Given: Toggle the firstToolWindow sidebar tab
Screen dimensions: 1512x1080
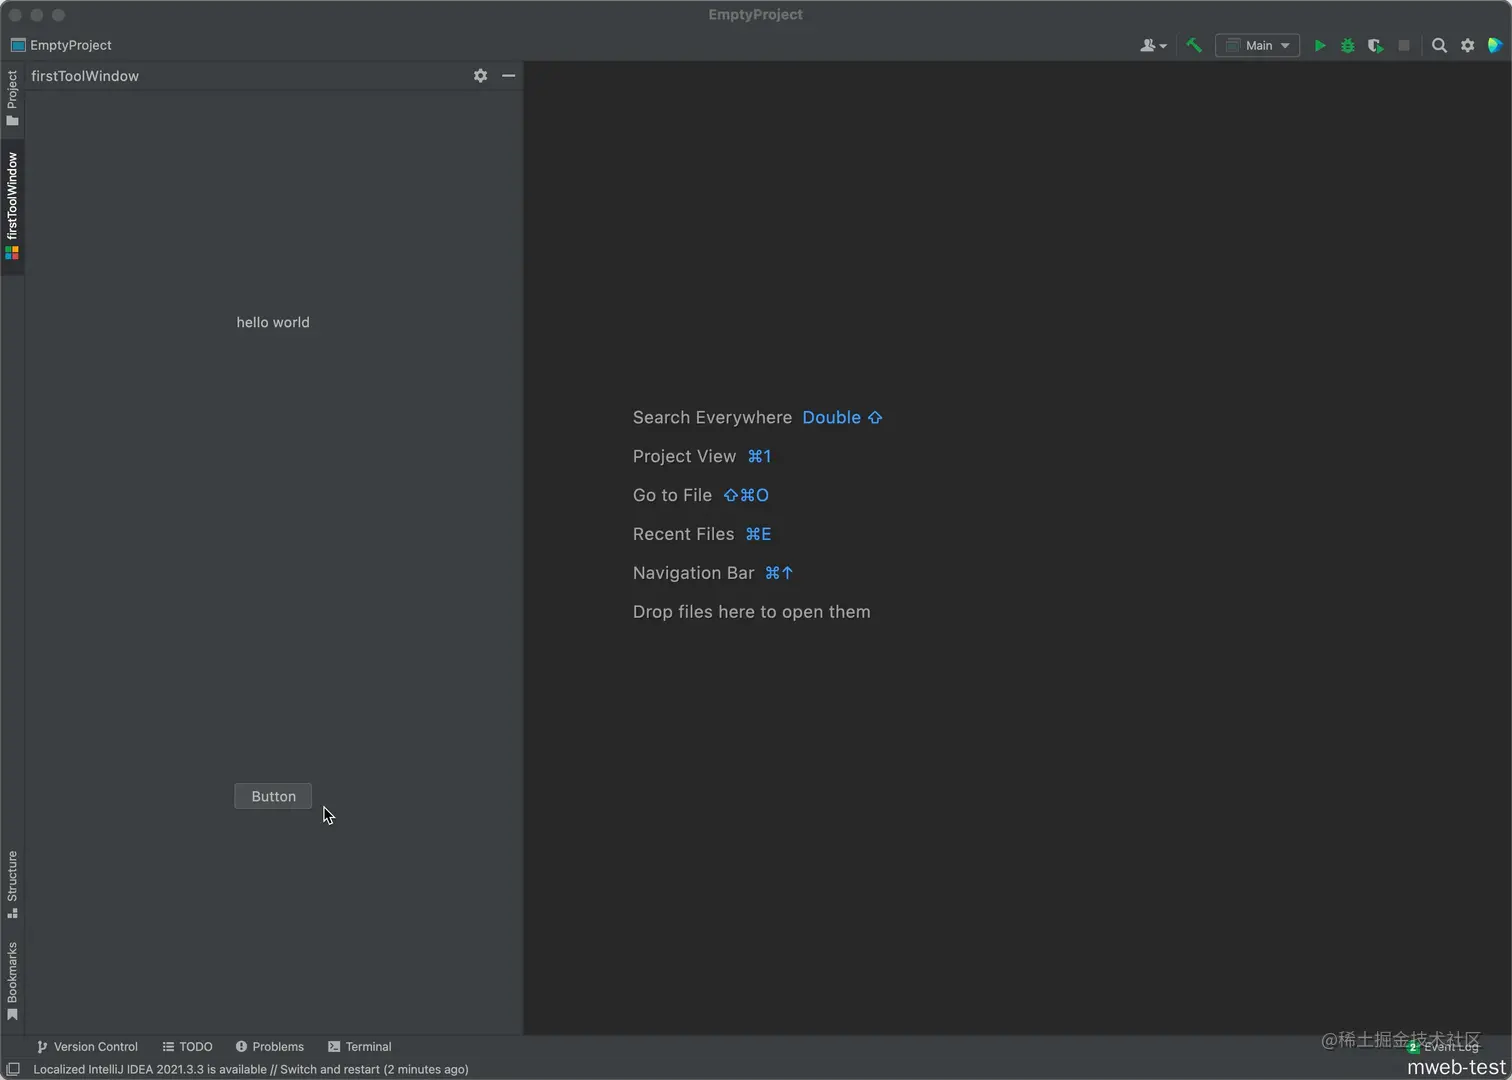Looking at the screenshot, I should 12,207.
